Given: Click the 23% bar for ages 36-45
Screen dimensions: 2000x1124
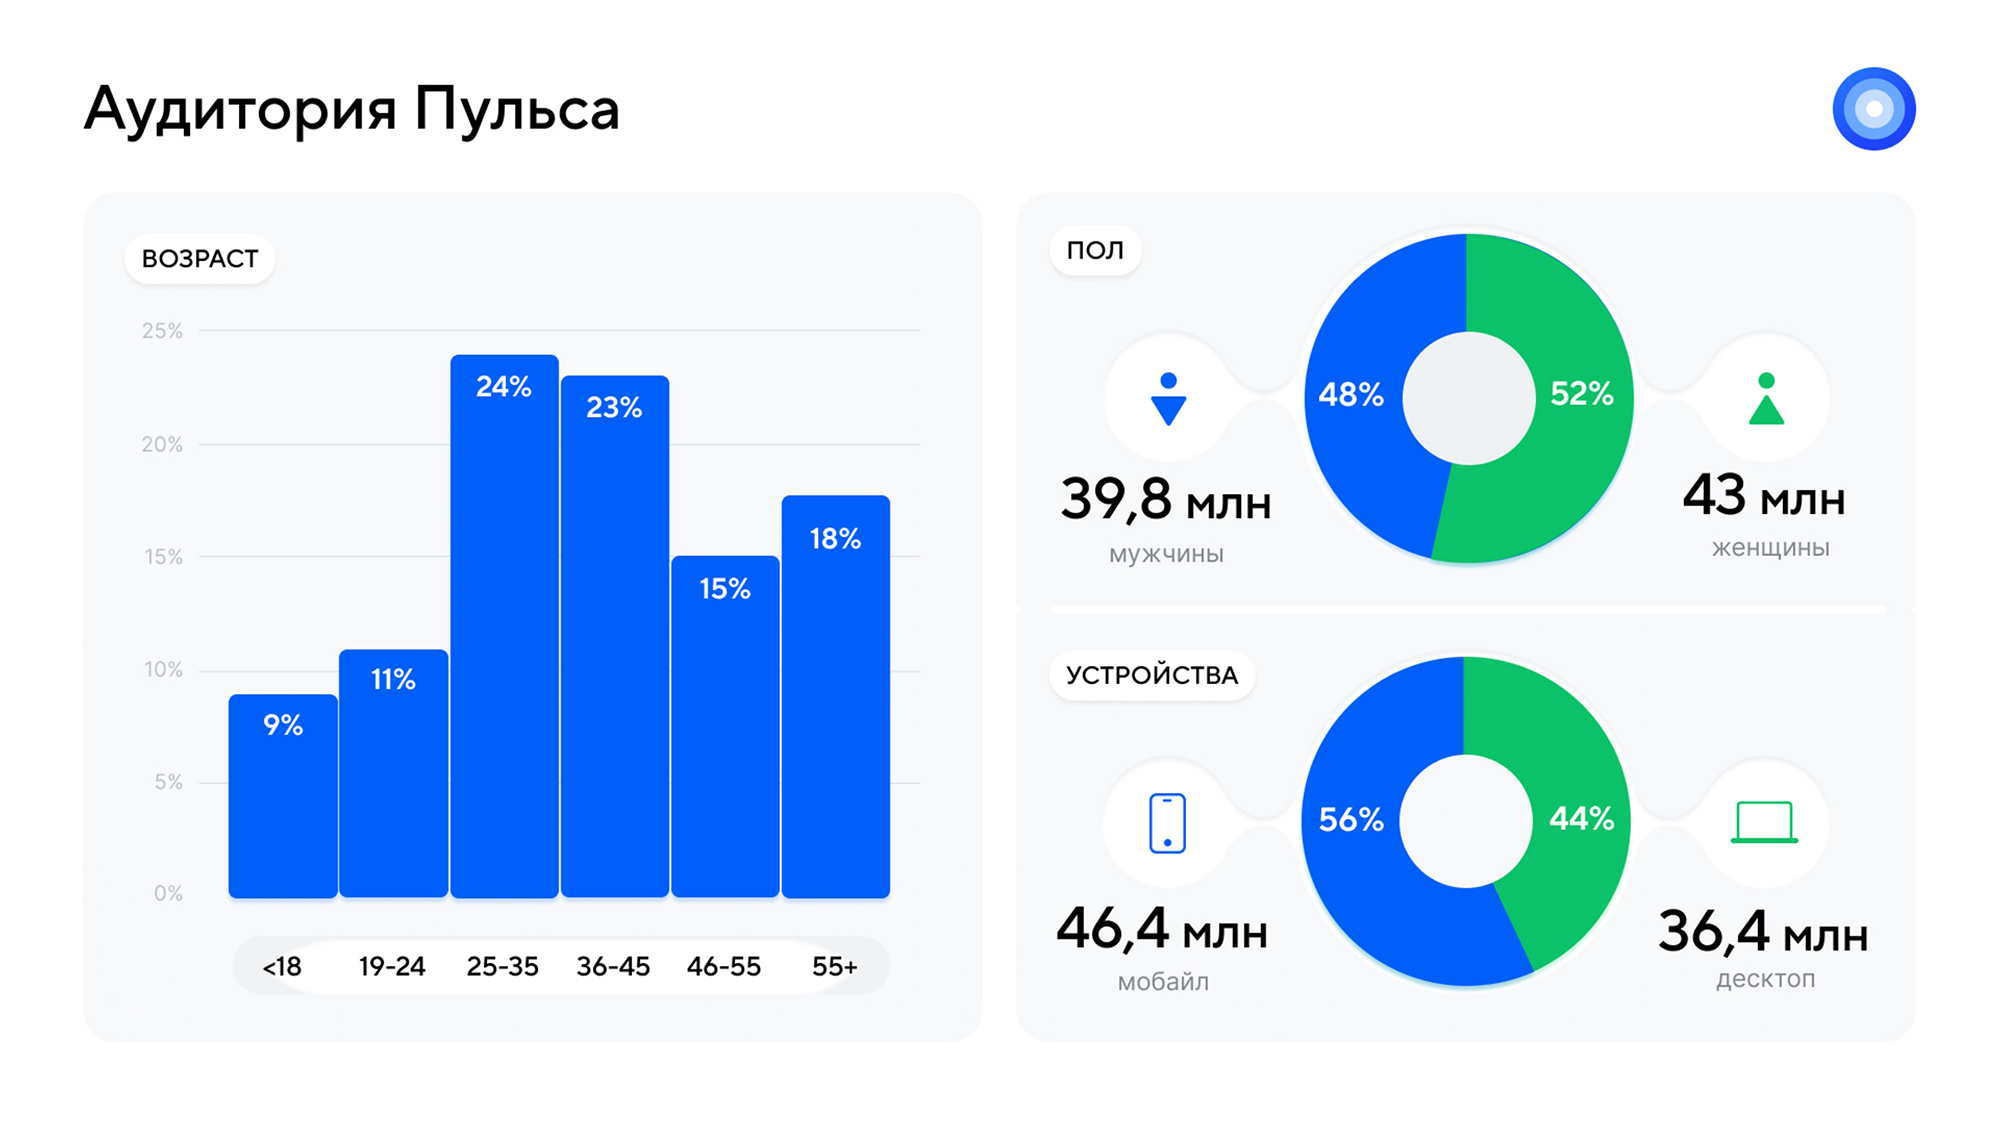Looking at the screenshot, I should coord(614,637).
